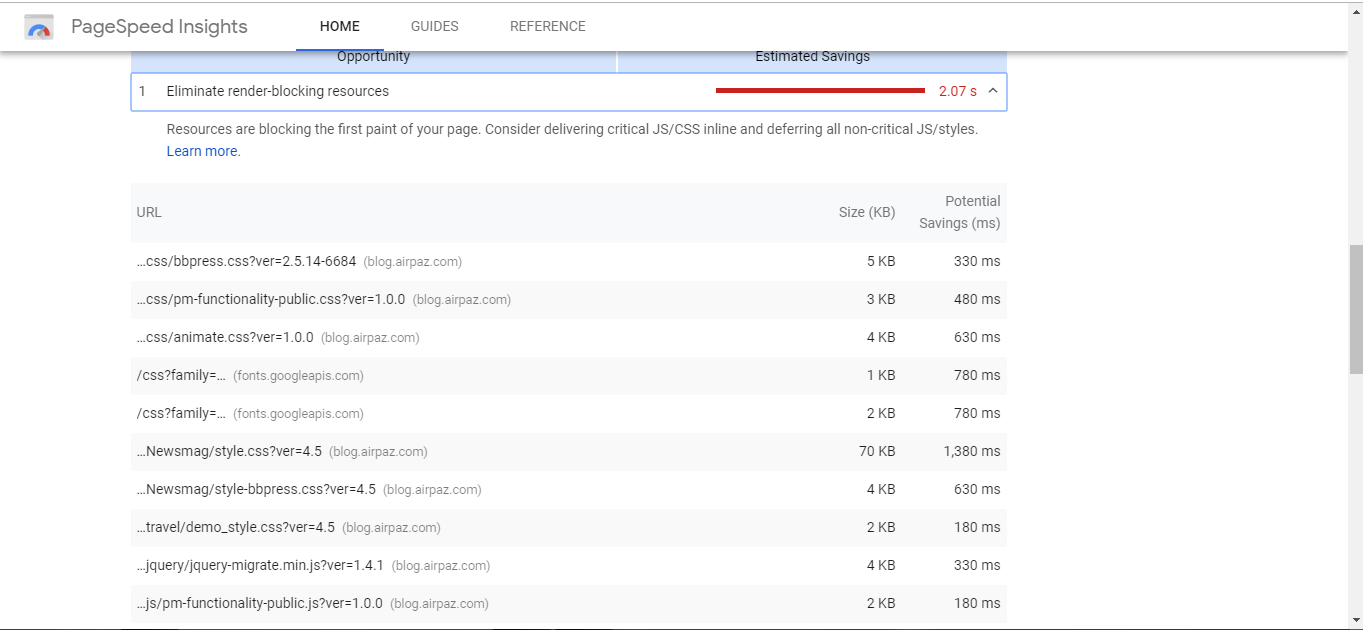Click the Estimated Savings column header
This screenshot has height=630, width=1363.
(x=812, y=57)
